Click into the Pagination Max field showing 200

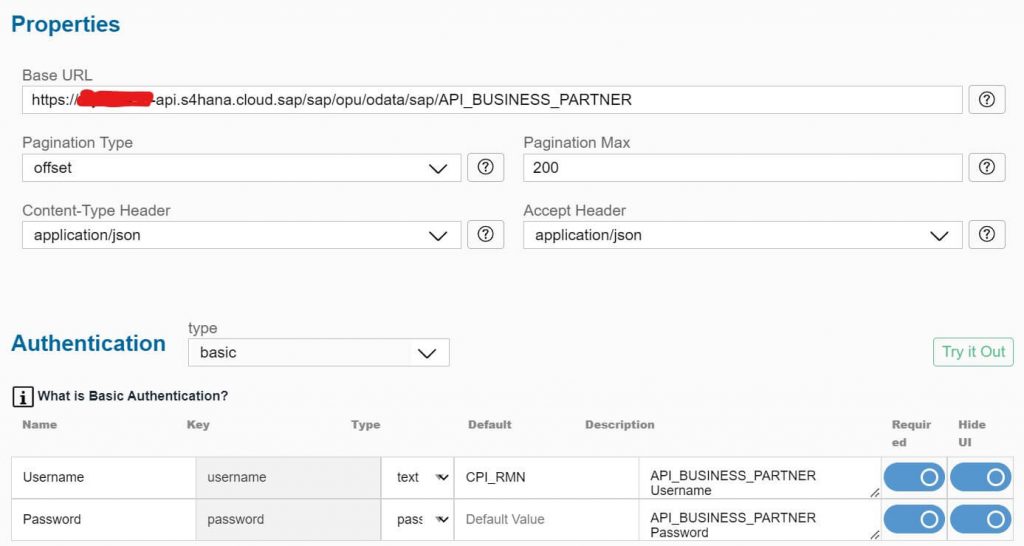(743, 168)
